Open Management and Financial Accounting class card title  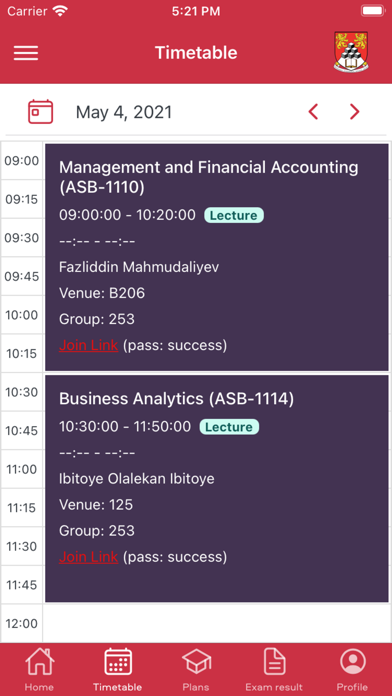[209, 177]
